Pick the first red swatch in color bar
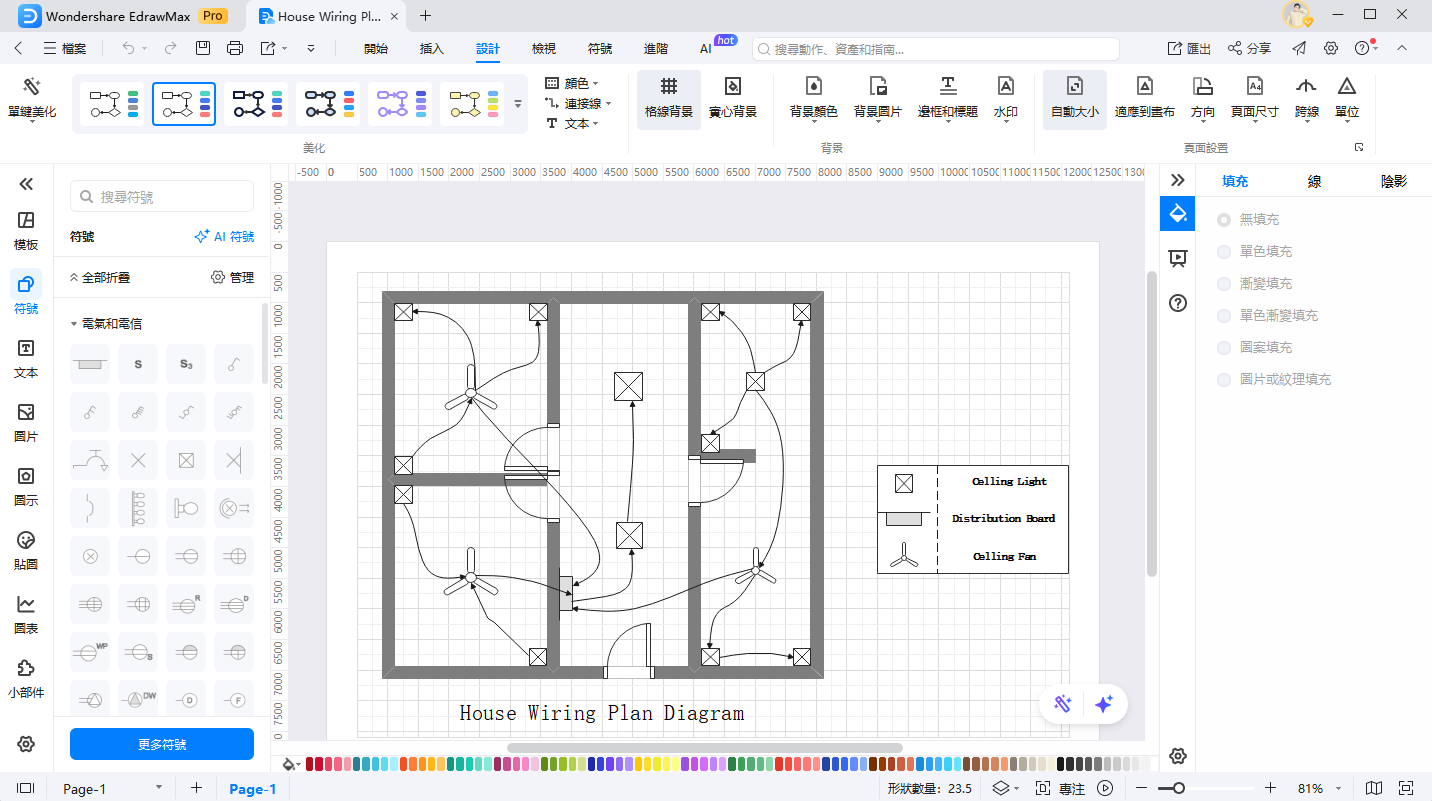The width and height of the screenshot is (1432, 801). 310,764
